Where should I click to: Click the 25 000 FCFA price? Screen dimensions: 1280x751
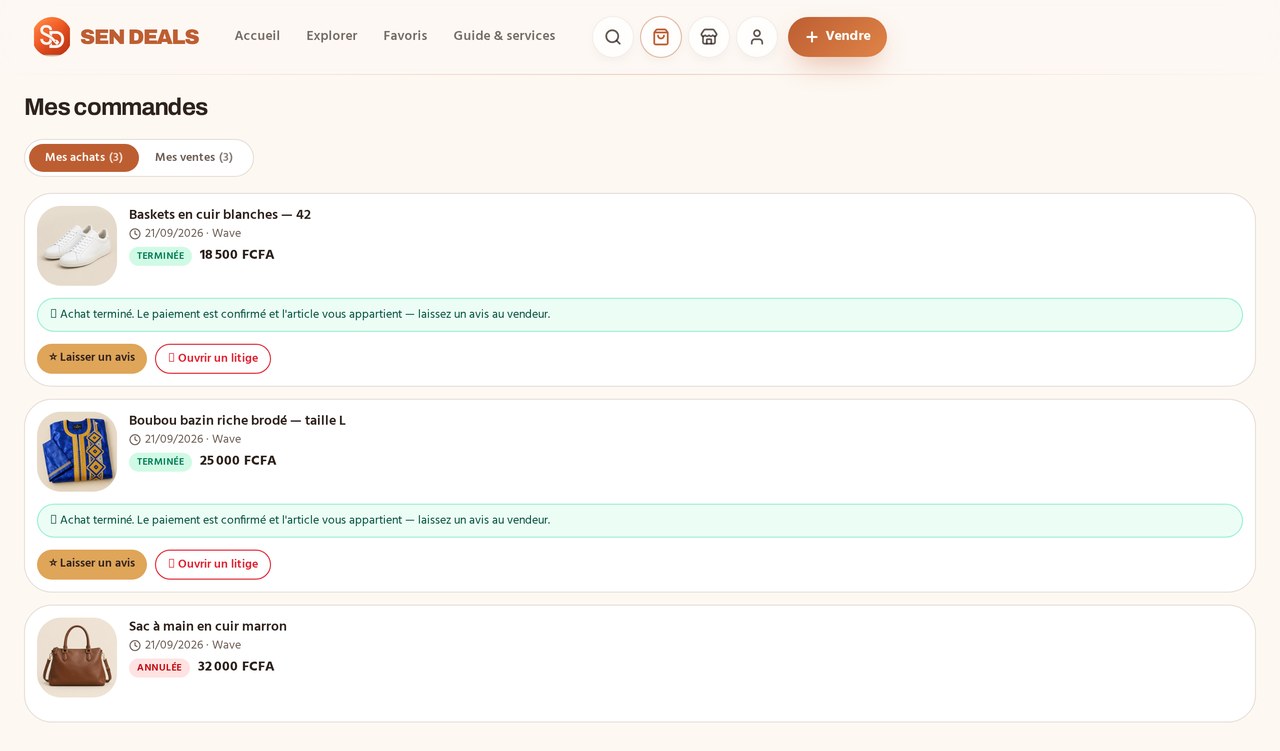[238, 461]
